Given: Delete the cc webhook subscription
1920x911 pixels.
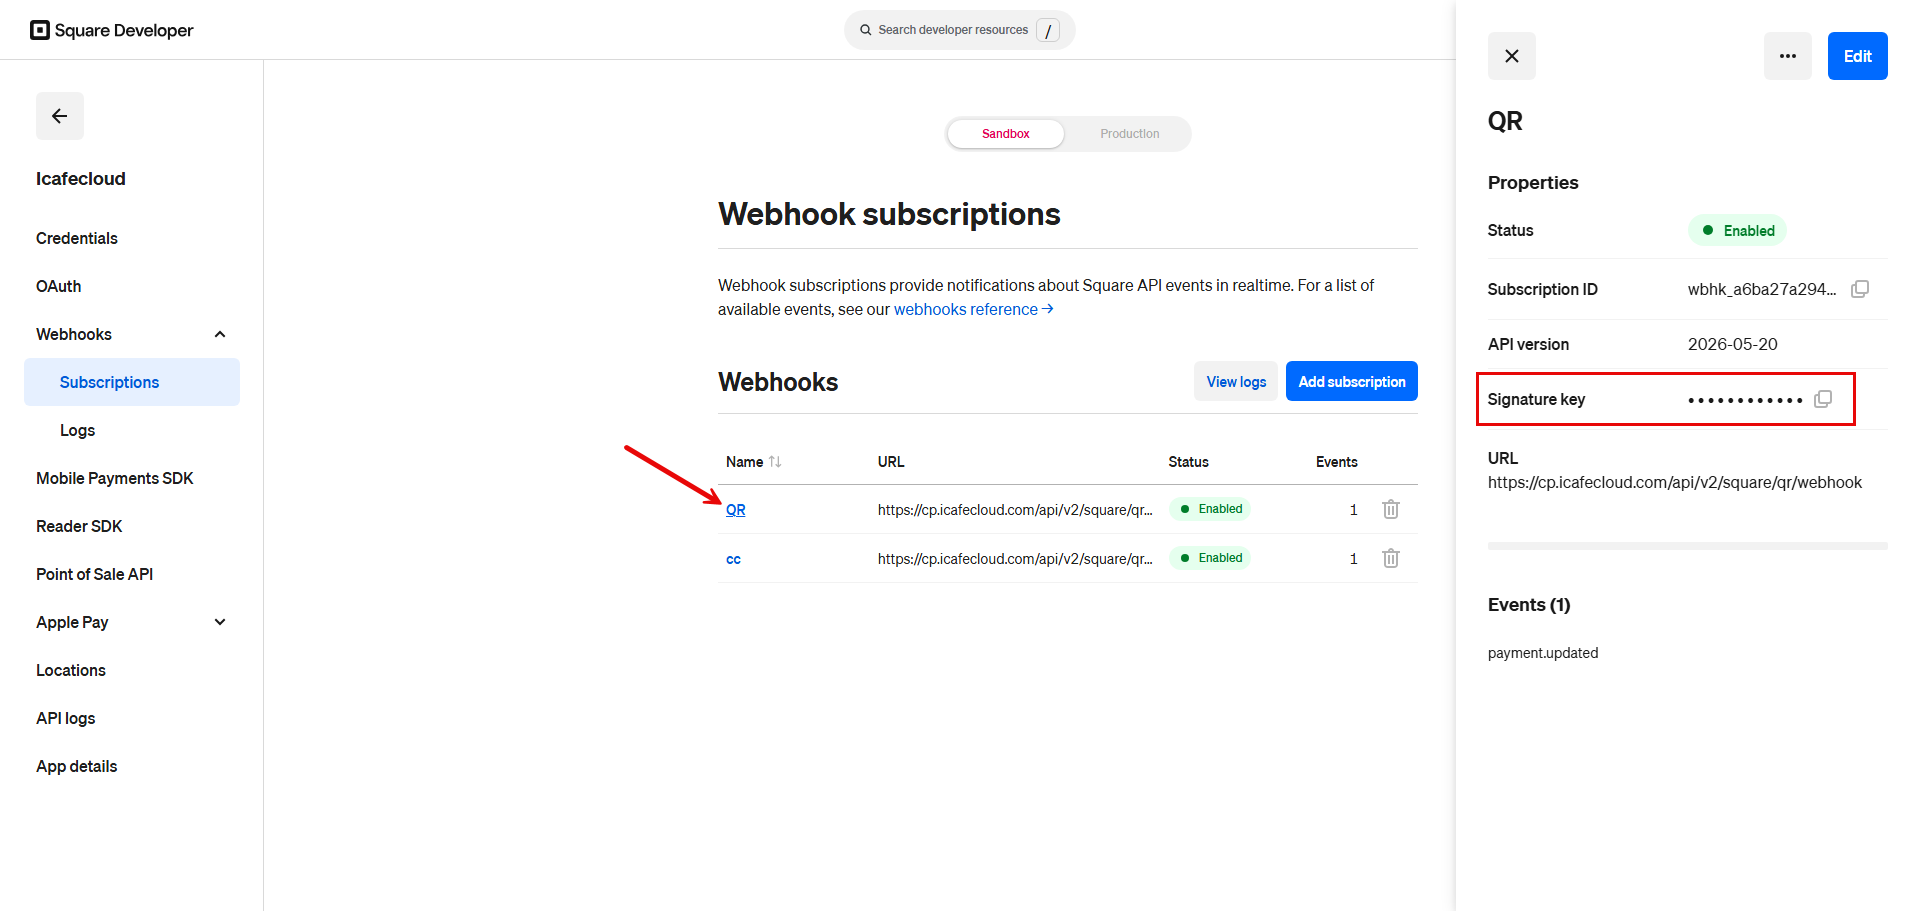Looking at the screenshot, I should 1390,558.
